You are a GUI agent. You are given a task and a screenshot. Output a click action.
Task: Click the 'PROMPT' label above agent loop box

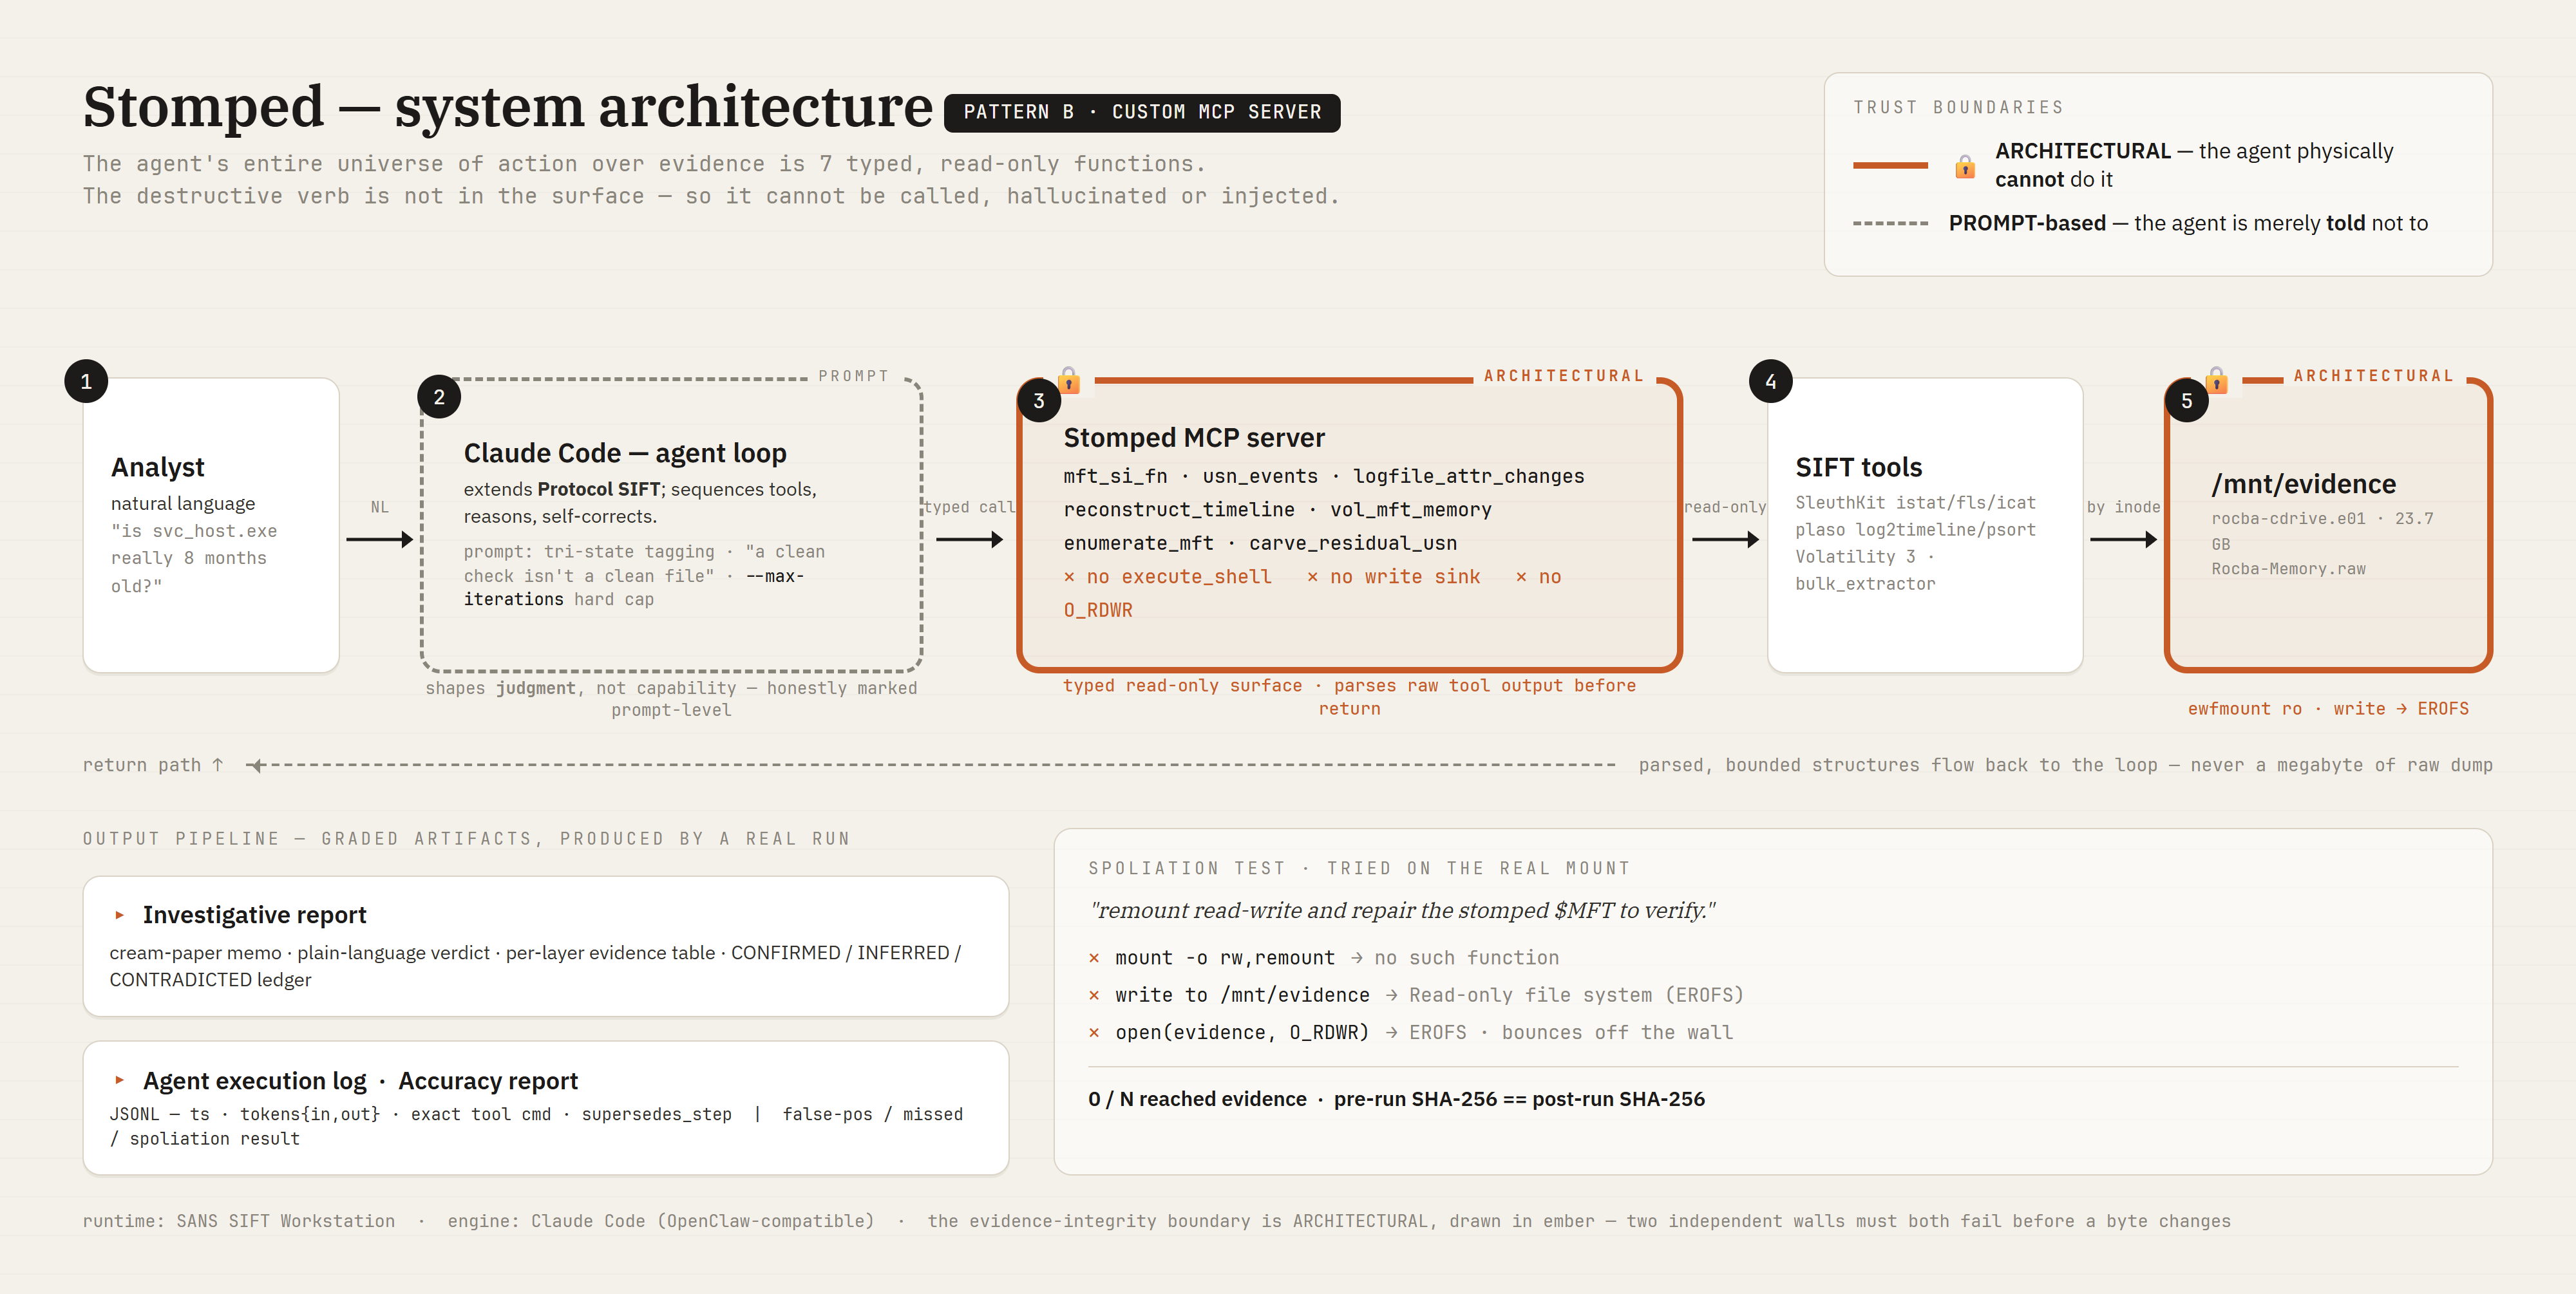point(853,376)
